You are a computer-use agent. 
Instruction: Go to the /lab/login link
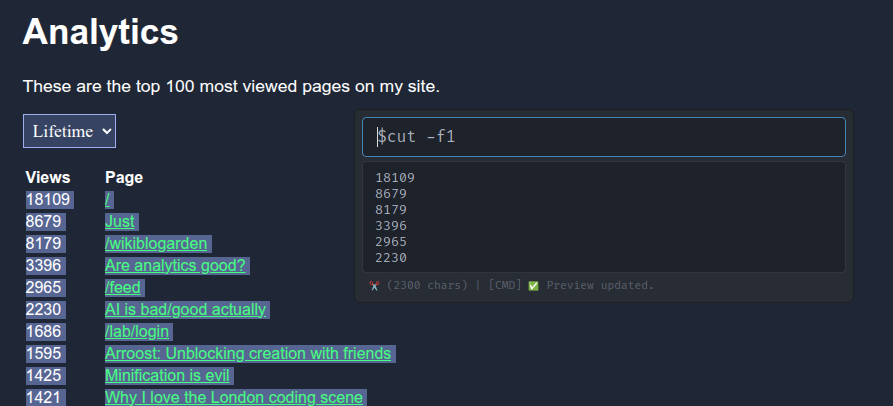click(x=137, y=331)
